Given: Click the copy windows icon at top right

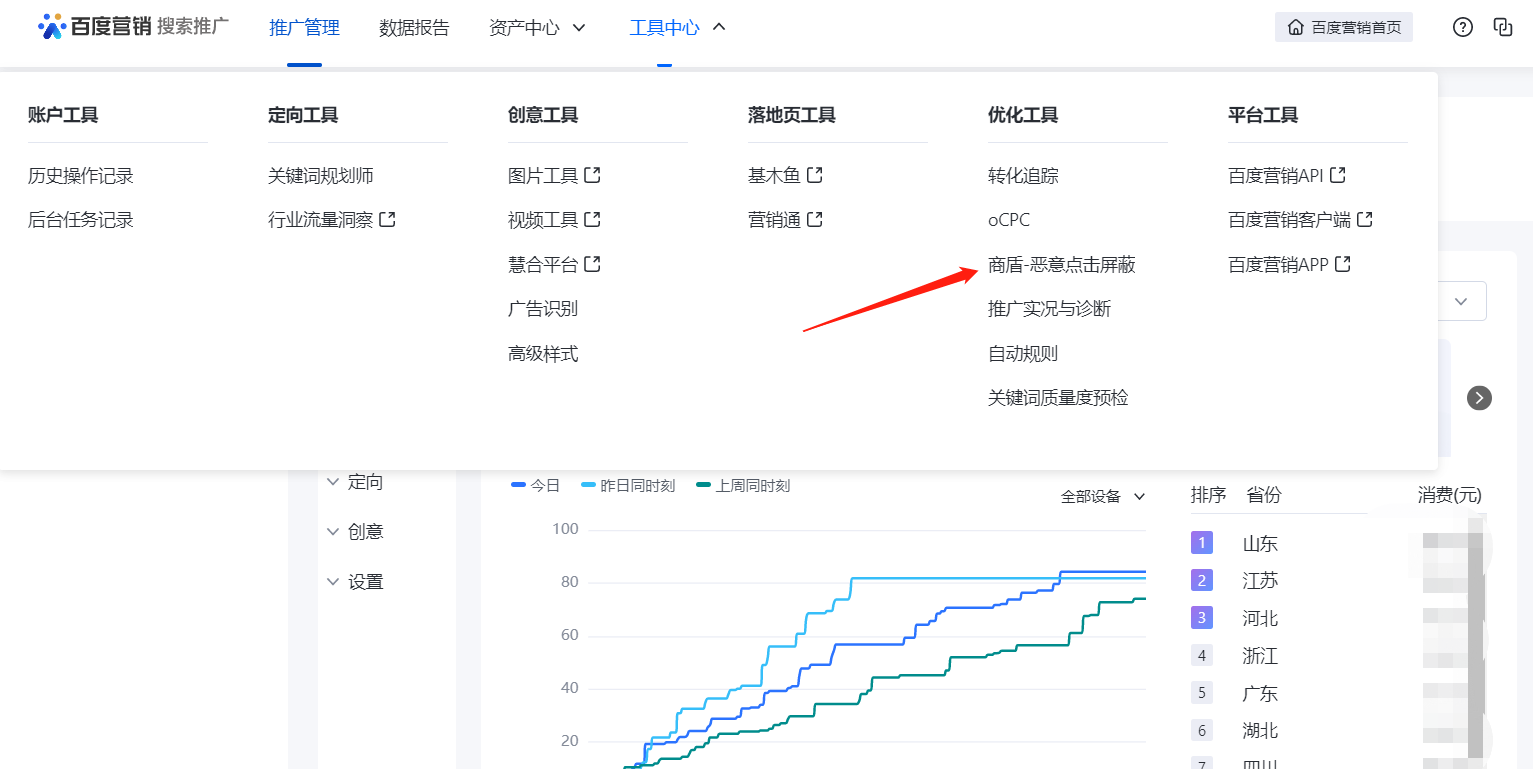Looking at the screenshot, I should pos(1502,27).
